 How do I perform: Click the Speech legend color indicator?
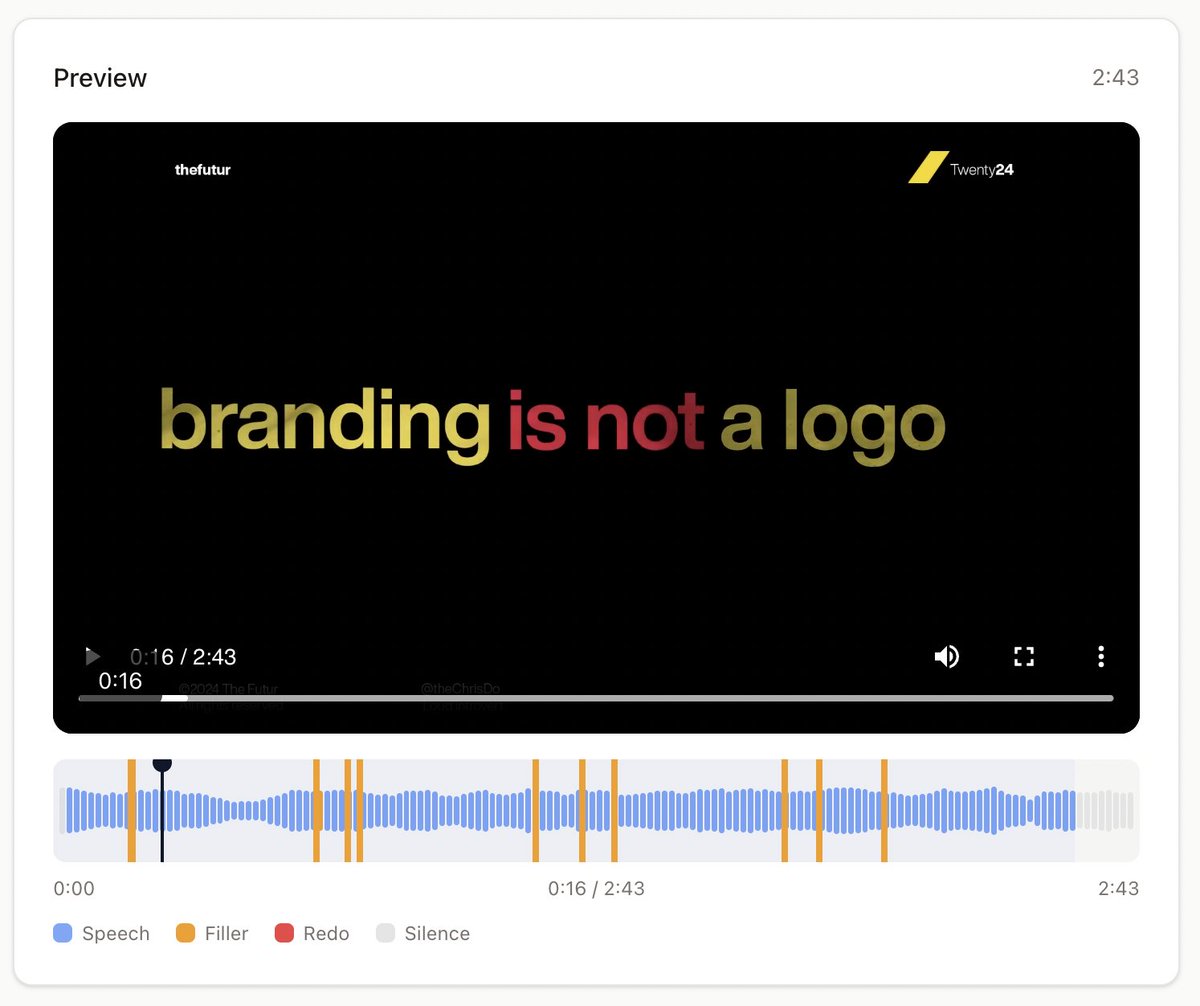[64, 932]
